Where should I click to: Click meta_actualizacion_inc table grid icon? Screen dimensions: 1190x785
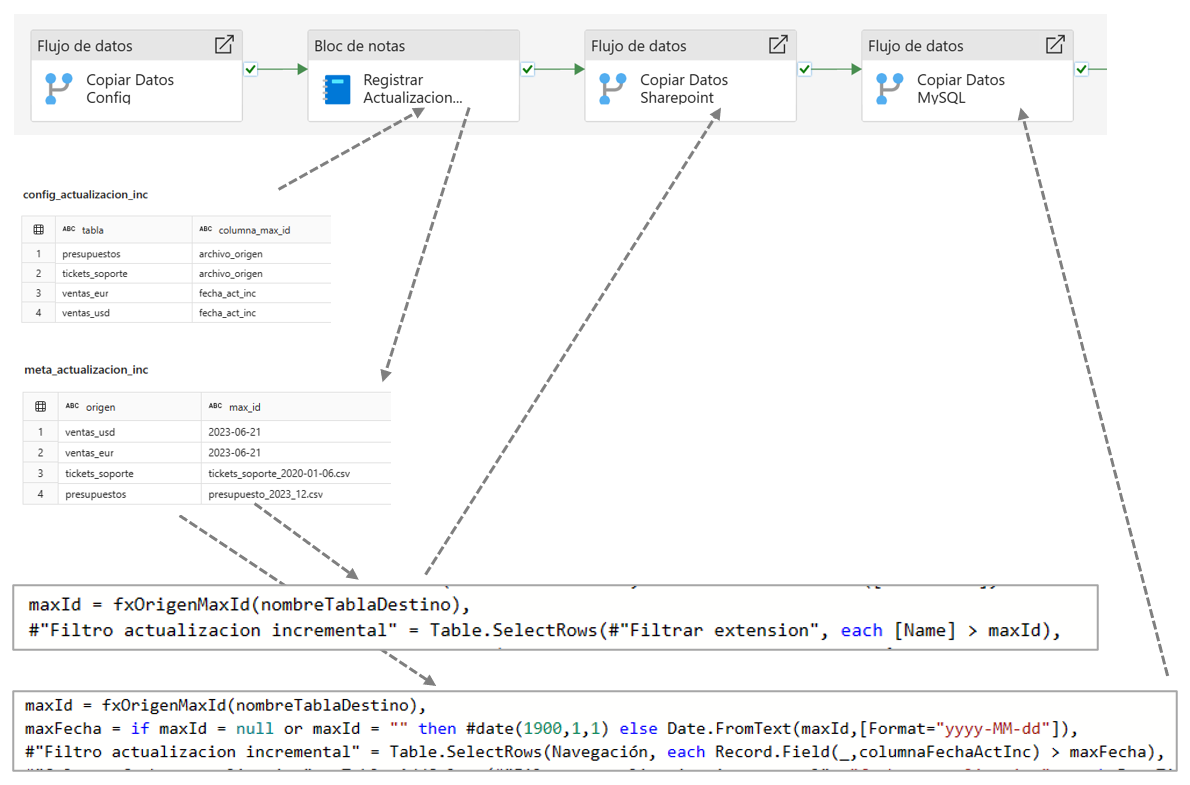[40, 407]
